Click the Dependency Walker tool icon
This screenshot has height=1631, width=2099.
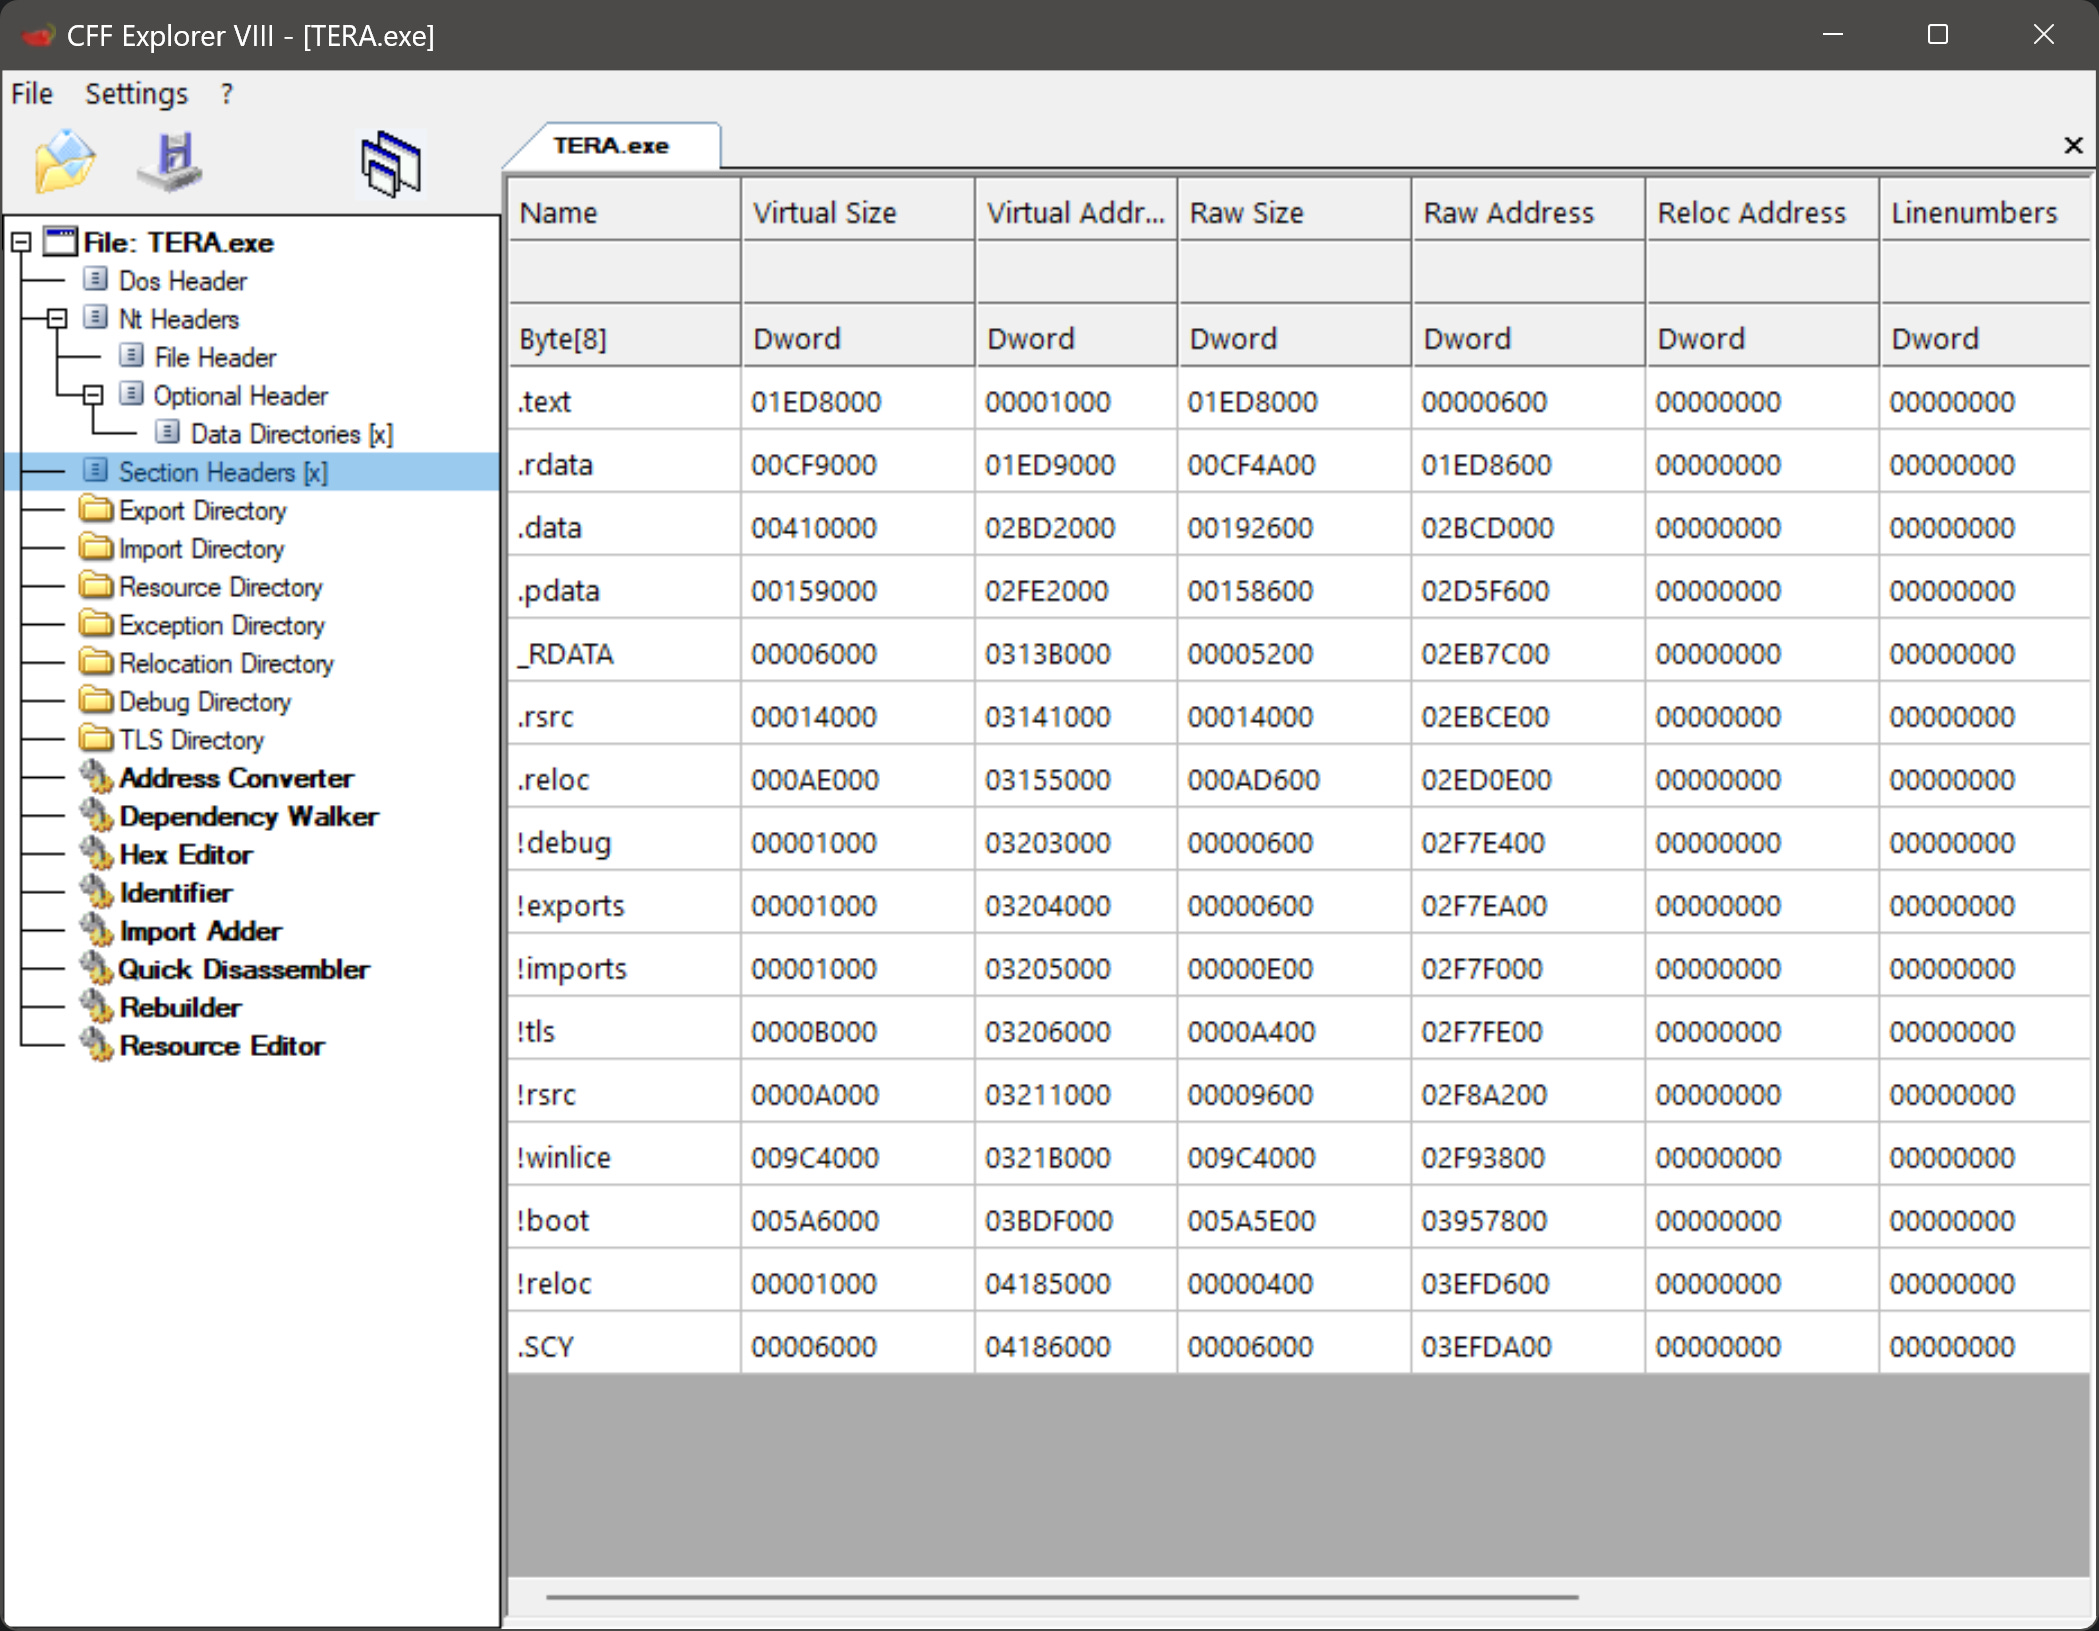click(x=96, y=815)
